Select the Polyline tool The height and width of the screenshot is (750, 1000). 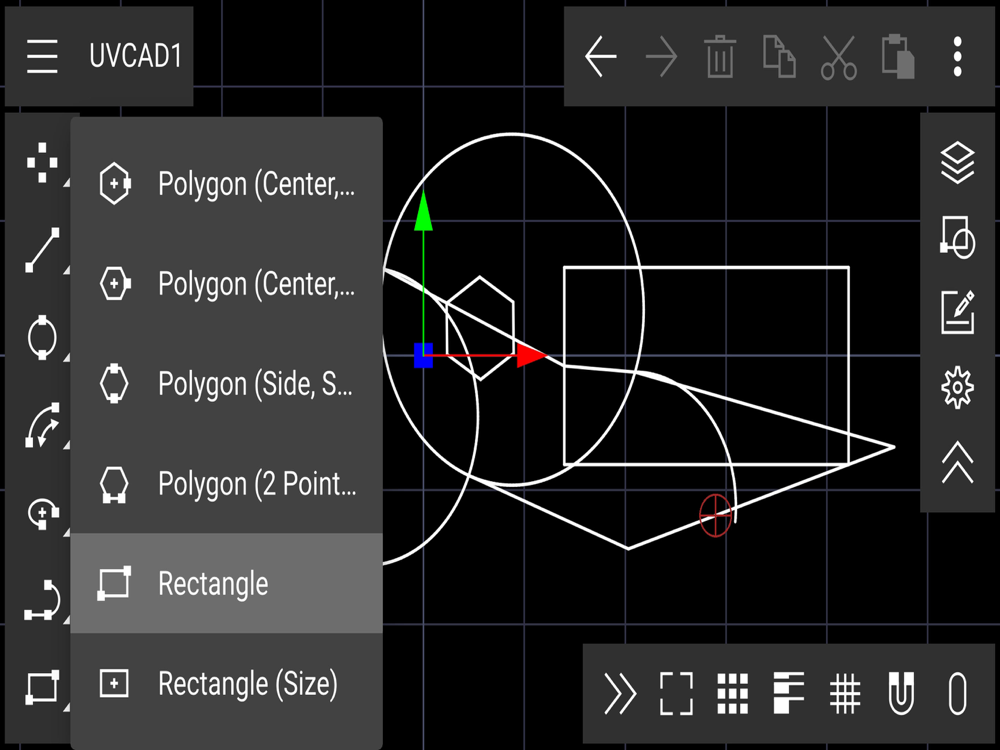tap(42, 599)
